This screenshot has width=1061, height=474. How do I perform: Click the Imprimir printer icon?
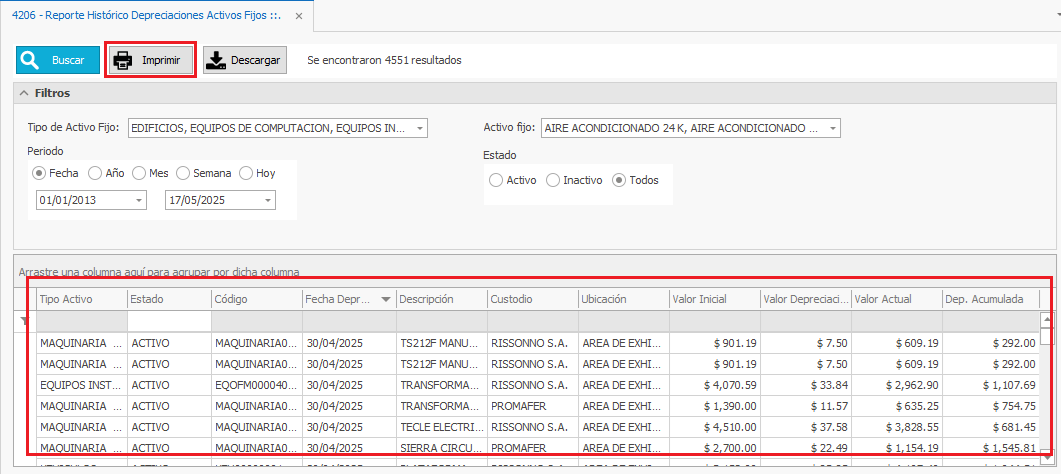123,60
